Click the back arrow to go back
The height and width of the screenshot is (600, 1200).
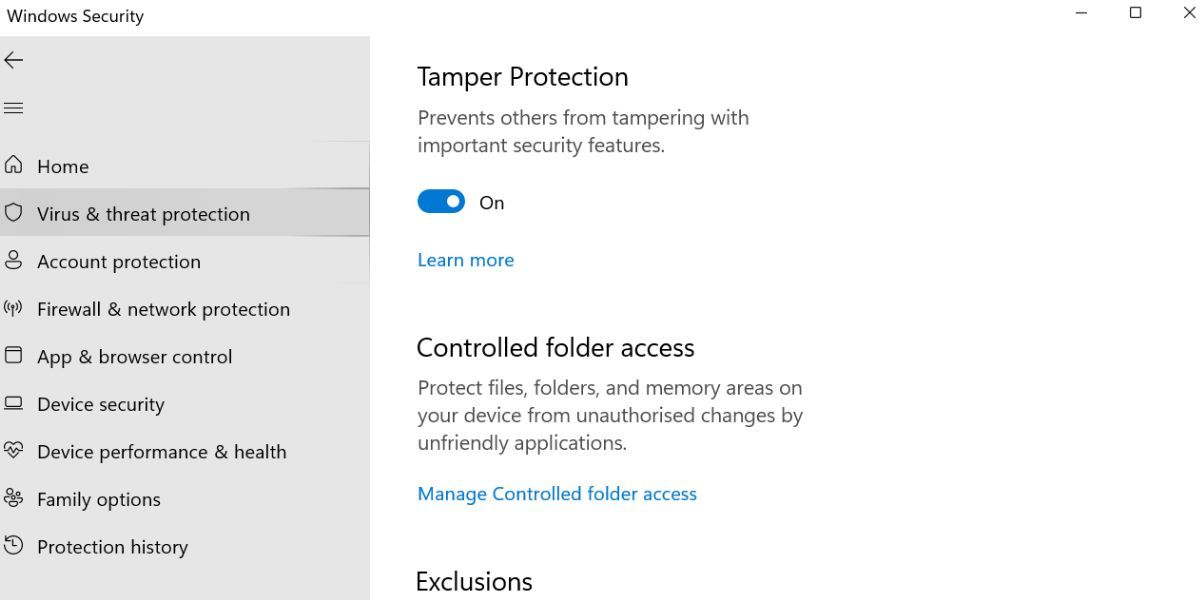coord(14,60)
